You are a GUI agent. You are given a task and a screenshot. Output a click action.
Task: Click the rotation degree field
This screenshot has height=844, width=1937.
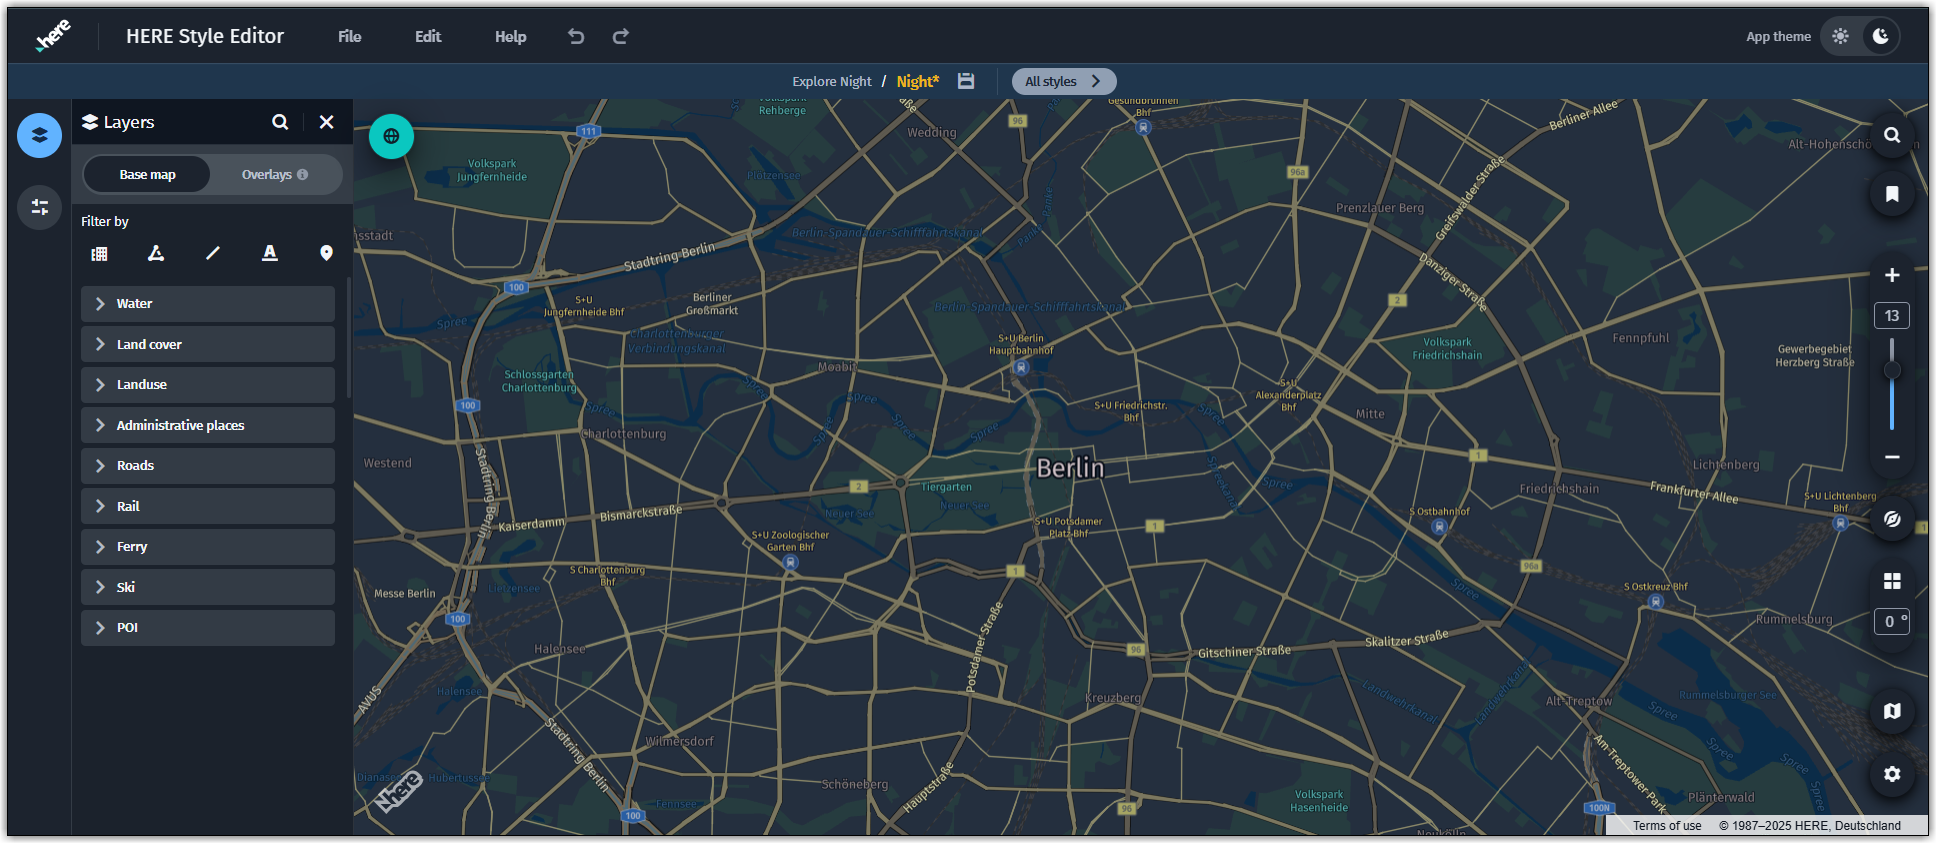[x=1892, y=621]
